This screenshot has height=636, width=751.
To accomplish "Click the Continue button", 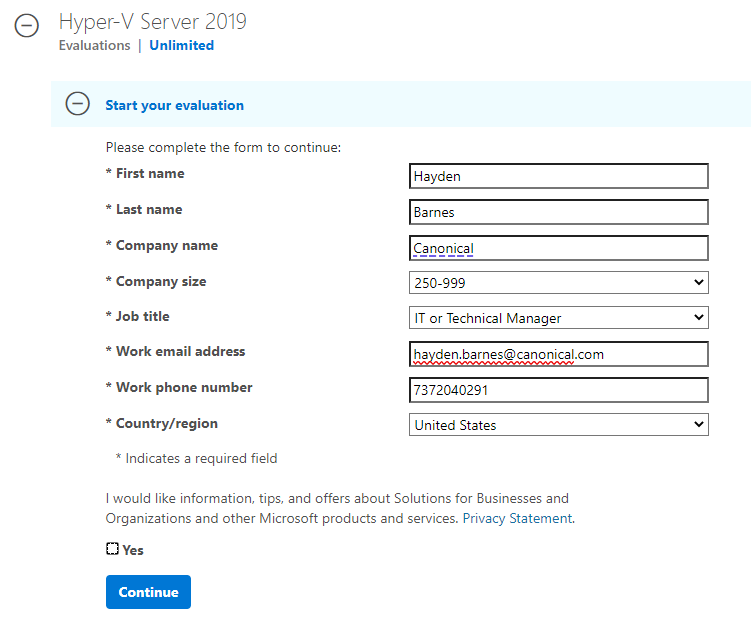I will point(148,592).
